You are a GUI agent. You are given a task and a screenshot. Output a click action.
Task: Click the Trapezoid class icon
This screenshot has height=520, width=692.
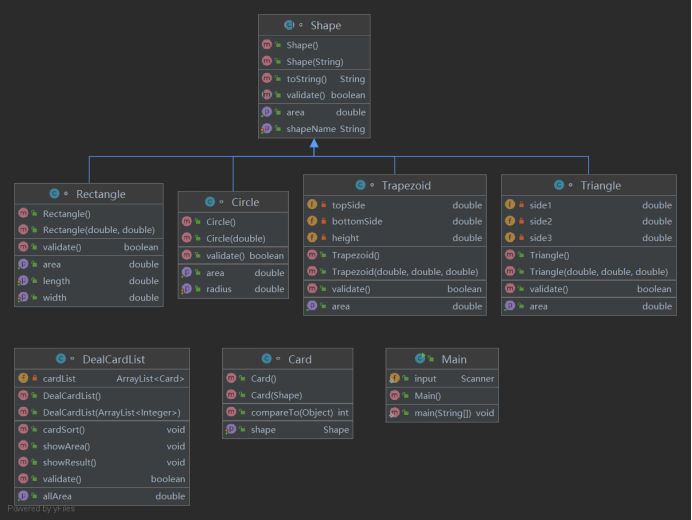[x=361, y=185]
